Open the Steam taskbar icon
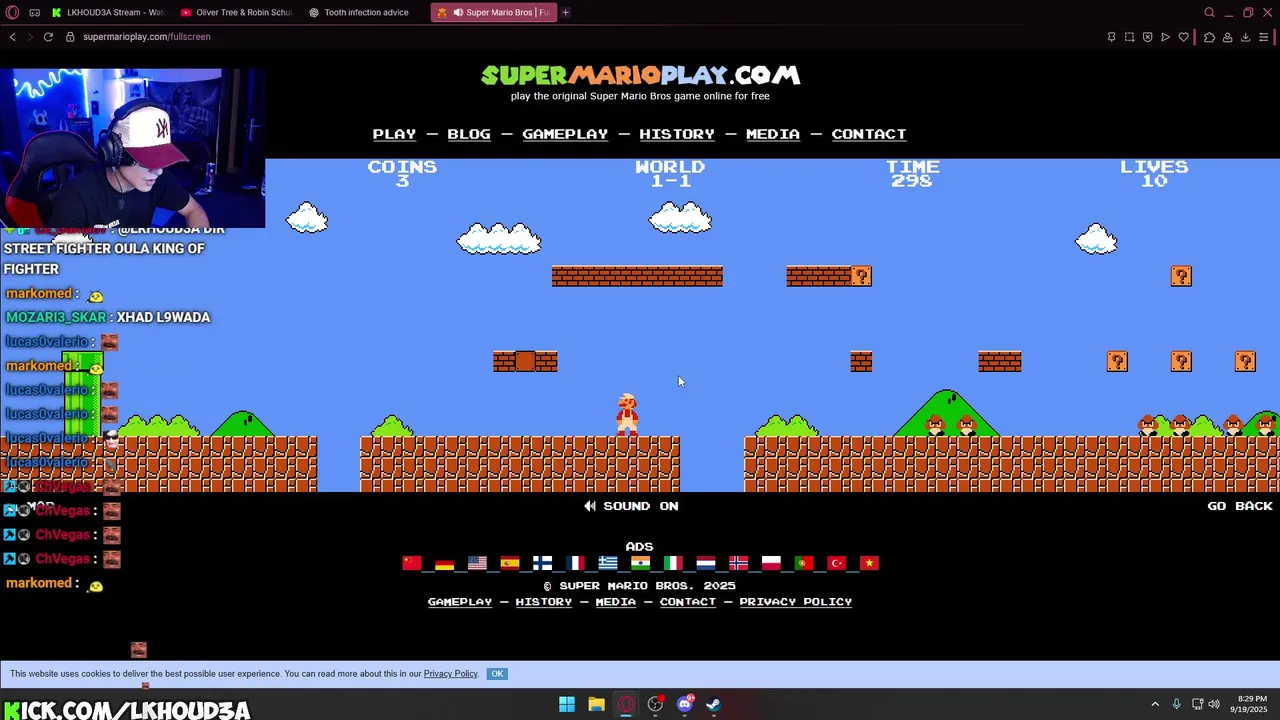 tap(714, 705)
